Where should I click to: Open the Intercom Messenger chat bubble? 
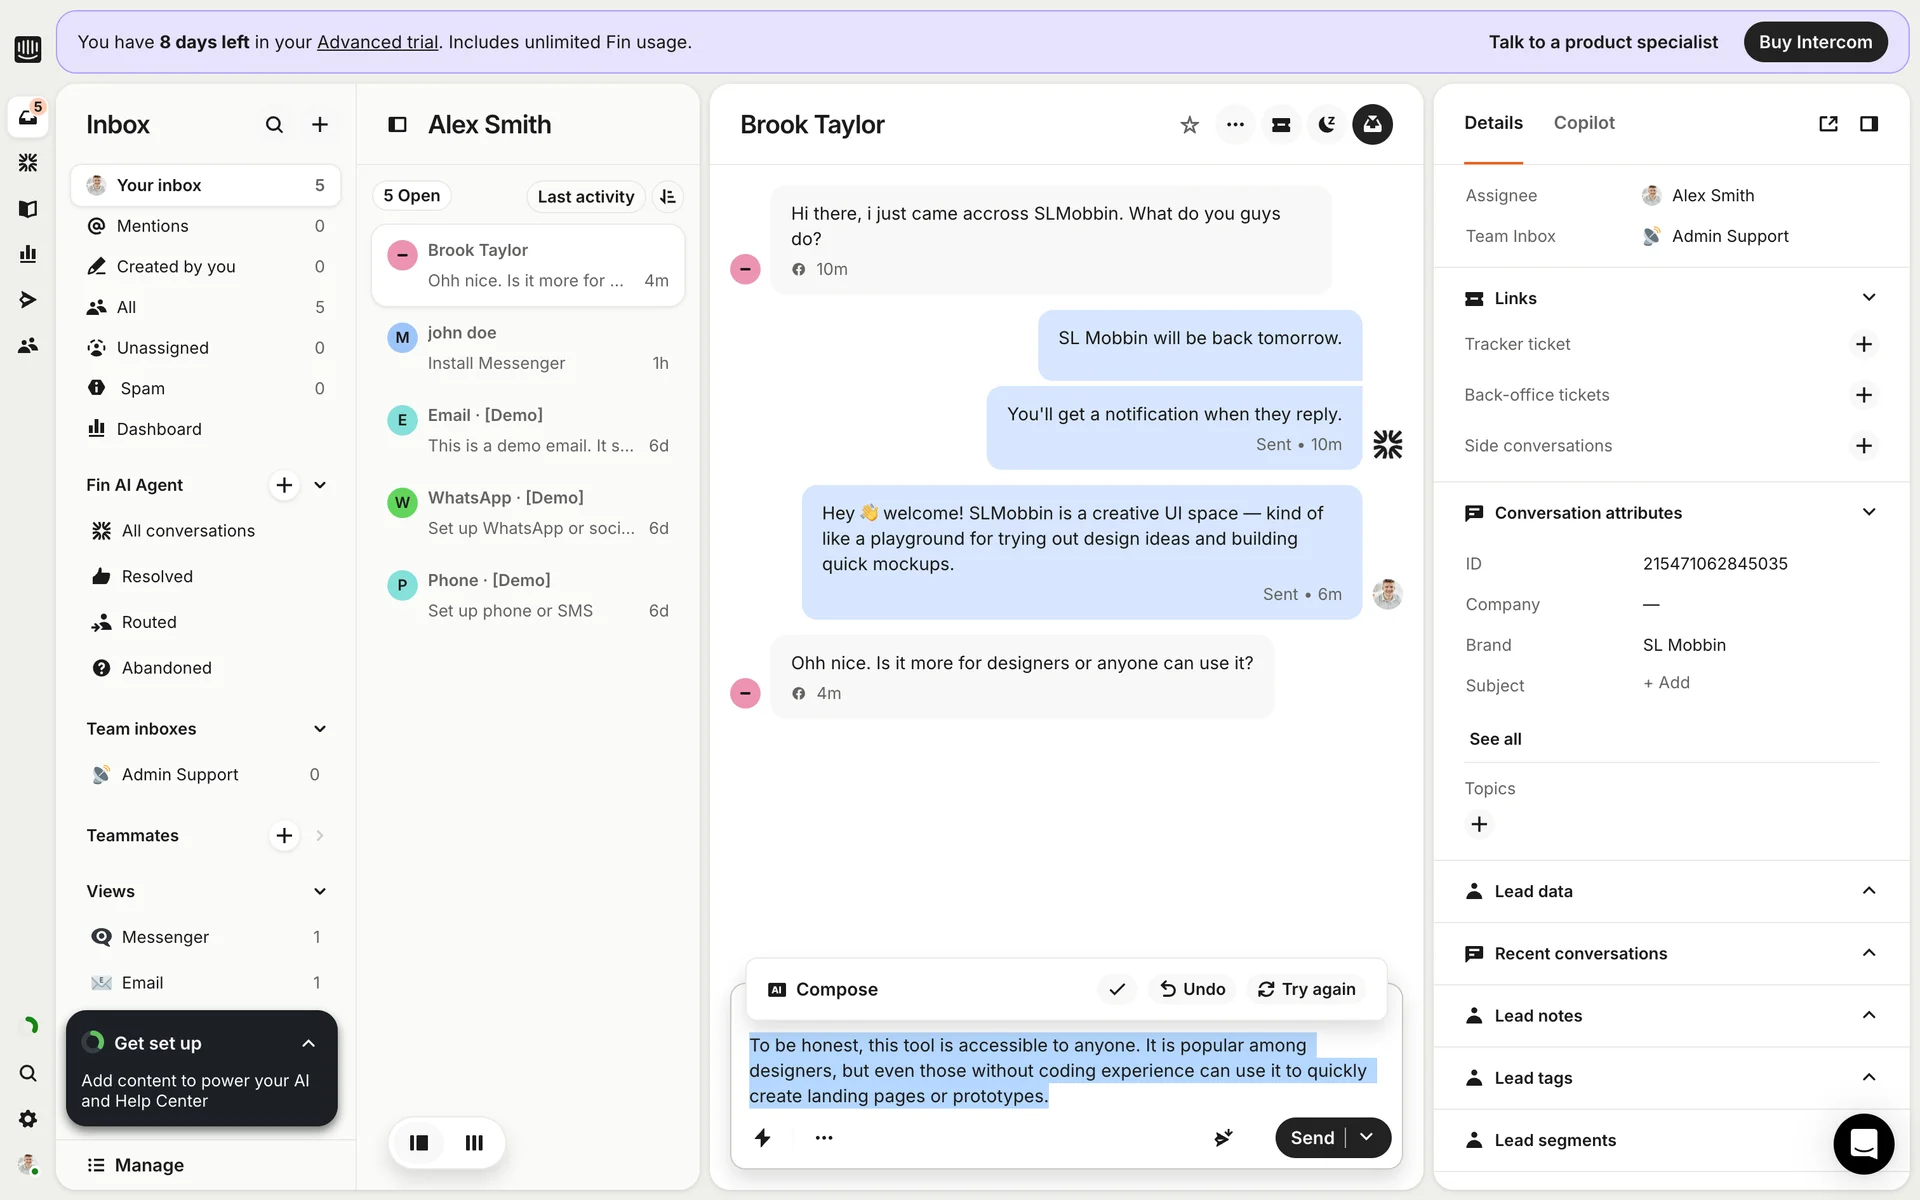(1863, 1143)
